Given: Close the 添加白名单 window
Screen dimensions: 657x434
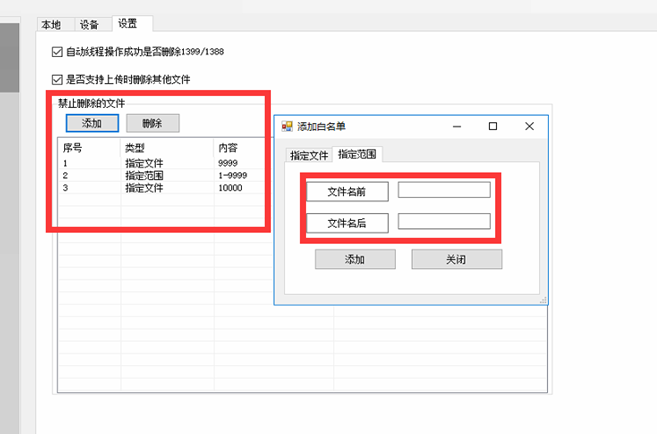Looking at the screenshot, I should (529, 126).
